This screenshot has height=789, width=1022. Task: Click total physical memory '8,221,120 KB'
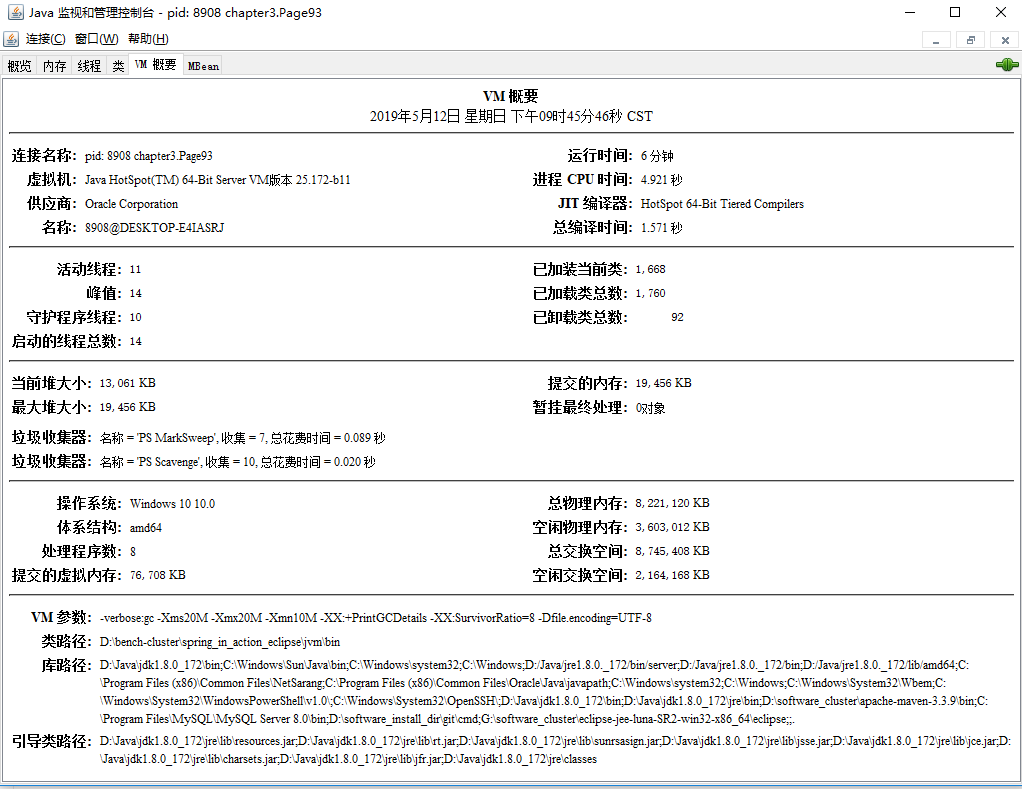[672, 504]
